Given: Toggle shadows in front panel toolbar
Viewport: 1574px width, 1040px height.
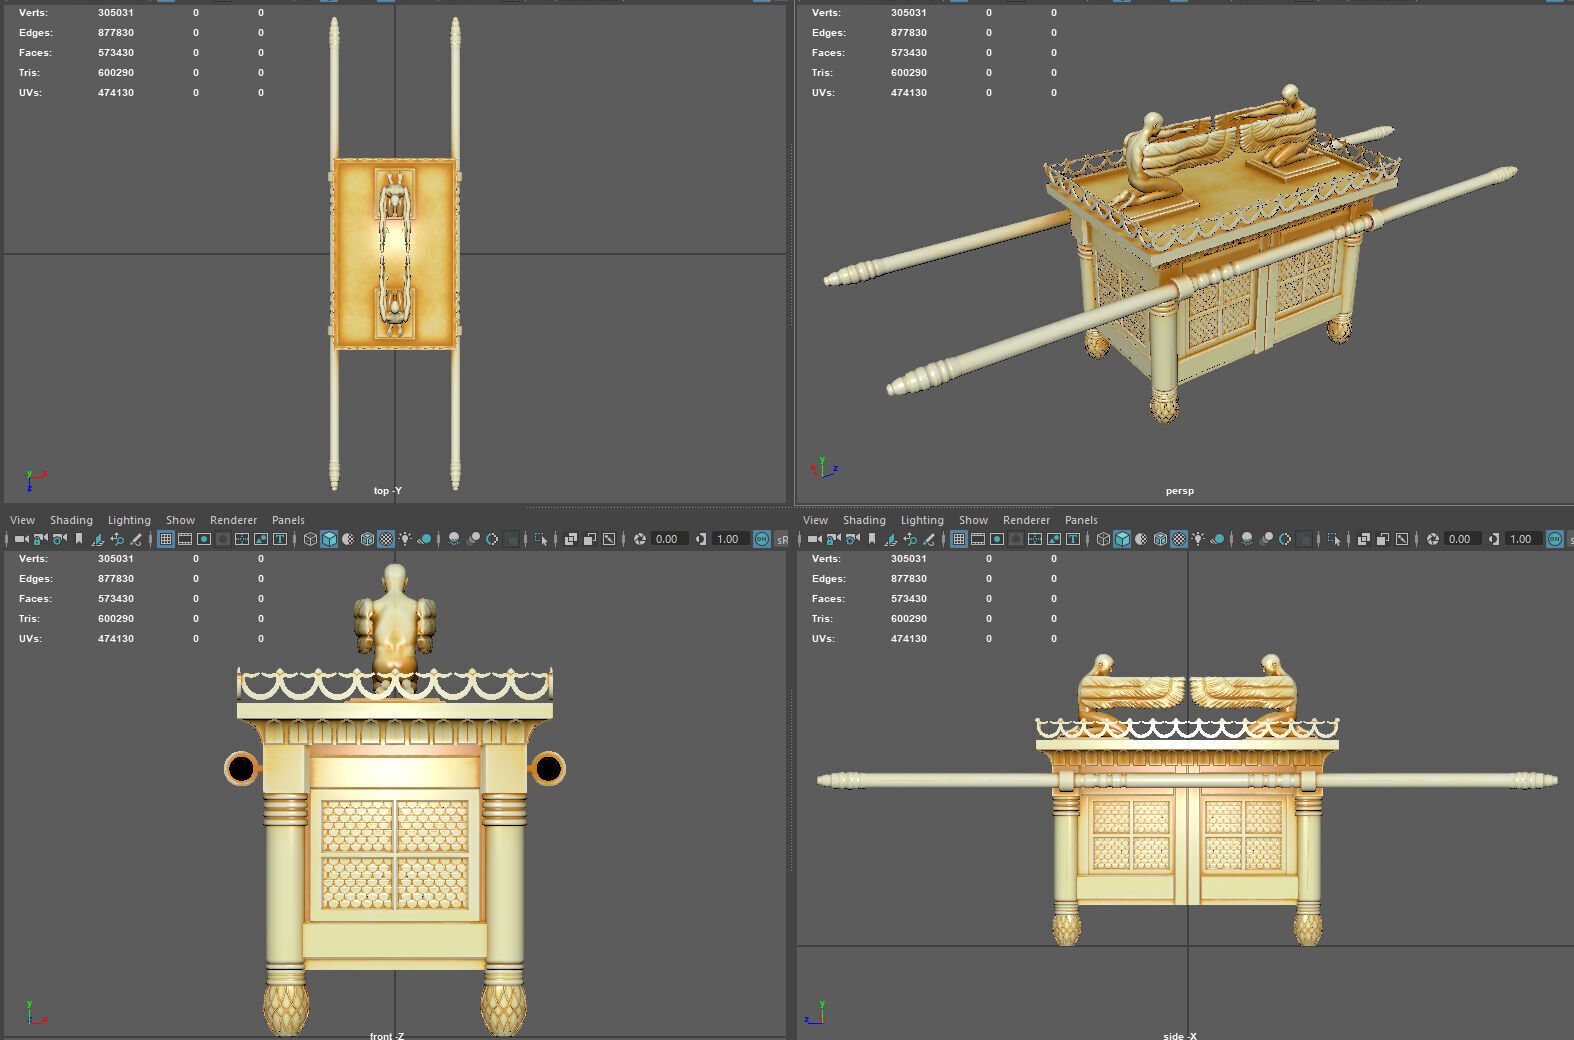Looking at the screenshot, I should coord(424,539).
